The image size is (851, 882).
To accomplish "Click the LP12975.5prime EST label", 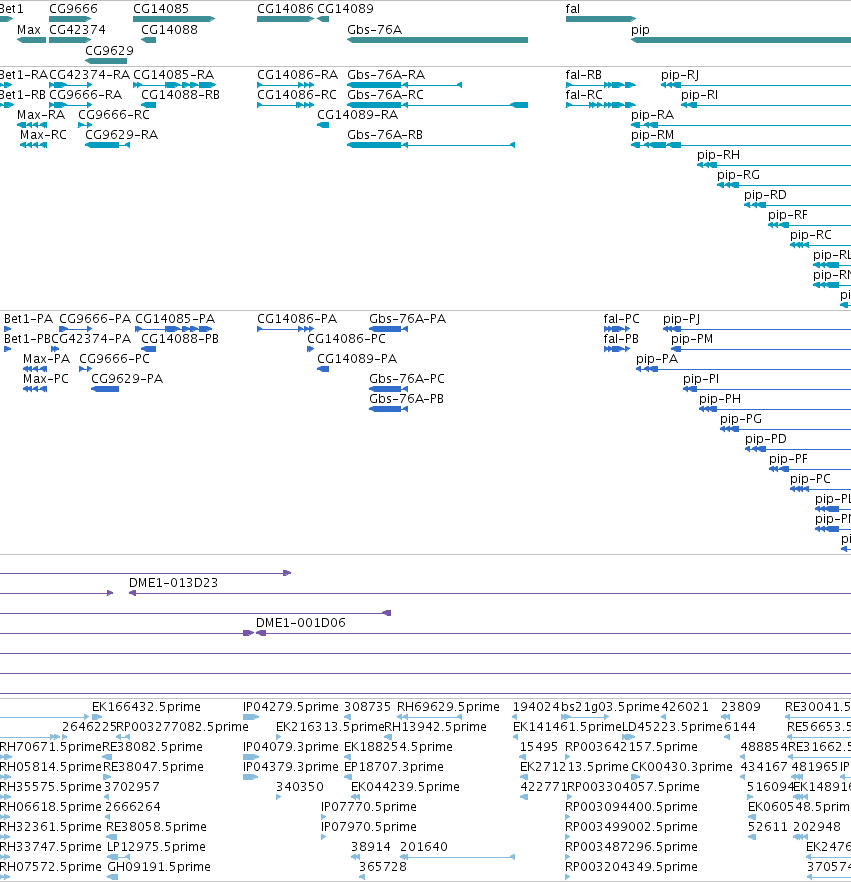I will [156, 847].
